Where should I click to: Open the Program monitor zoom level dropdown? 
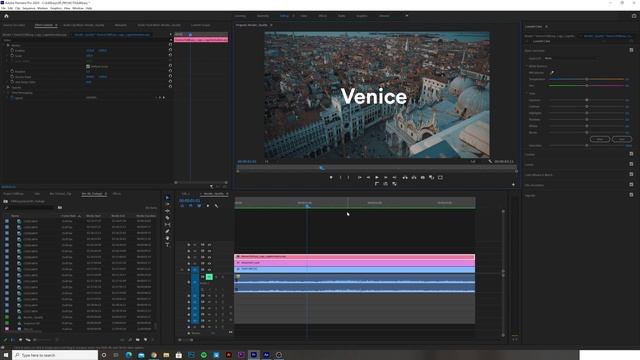[x=267, y=162]
